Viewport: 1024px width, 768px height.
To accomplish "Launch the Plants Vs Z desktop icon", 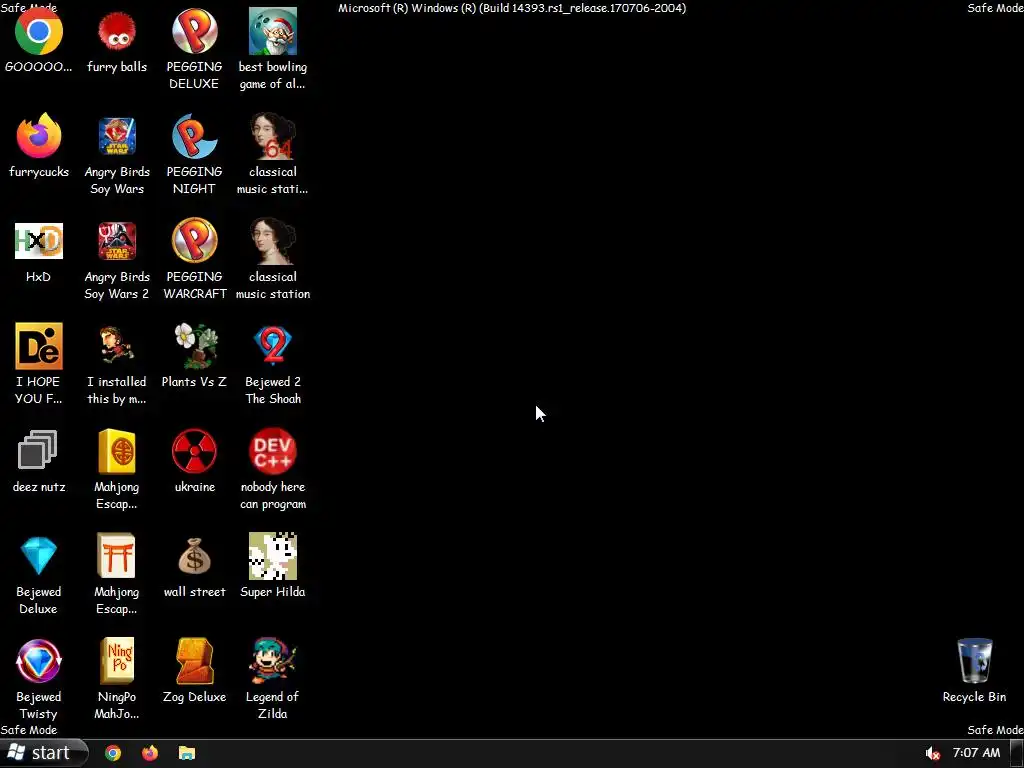I will 195,346.
